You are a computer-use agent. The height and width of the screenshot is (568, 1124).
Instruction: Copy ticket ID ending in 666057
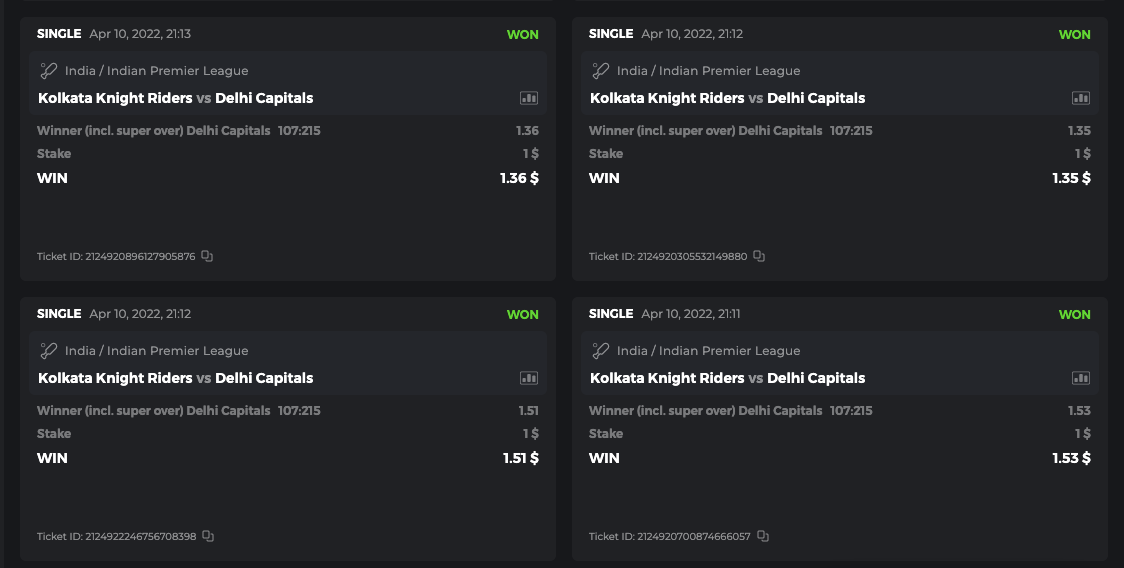[x=762, y=536]
